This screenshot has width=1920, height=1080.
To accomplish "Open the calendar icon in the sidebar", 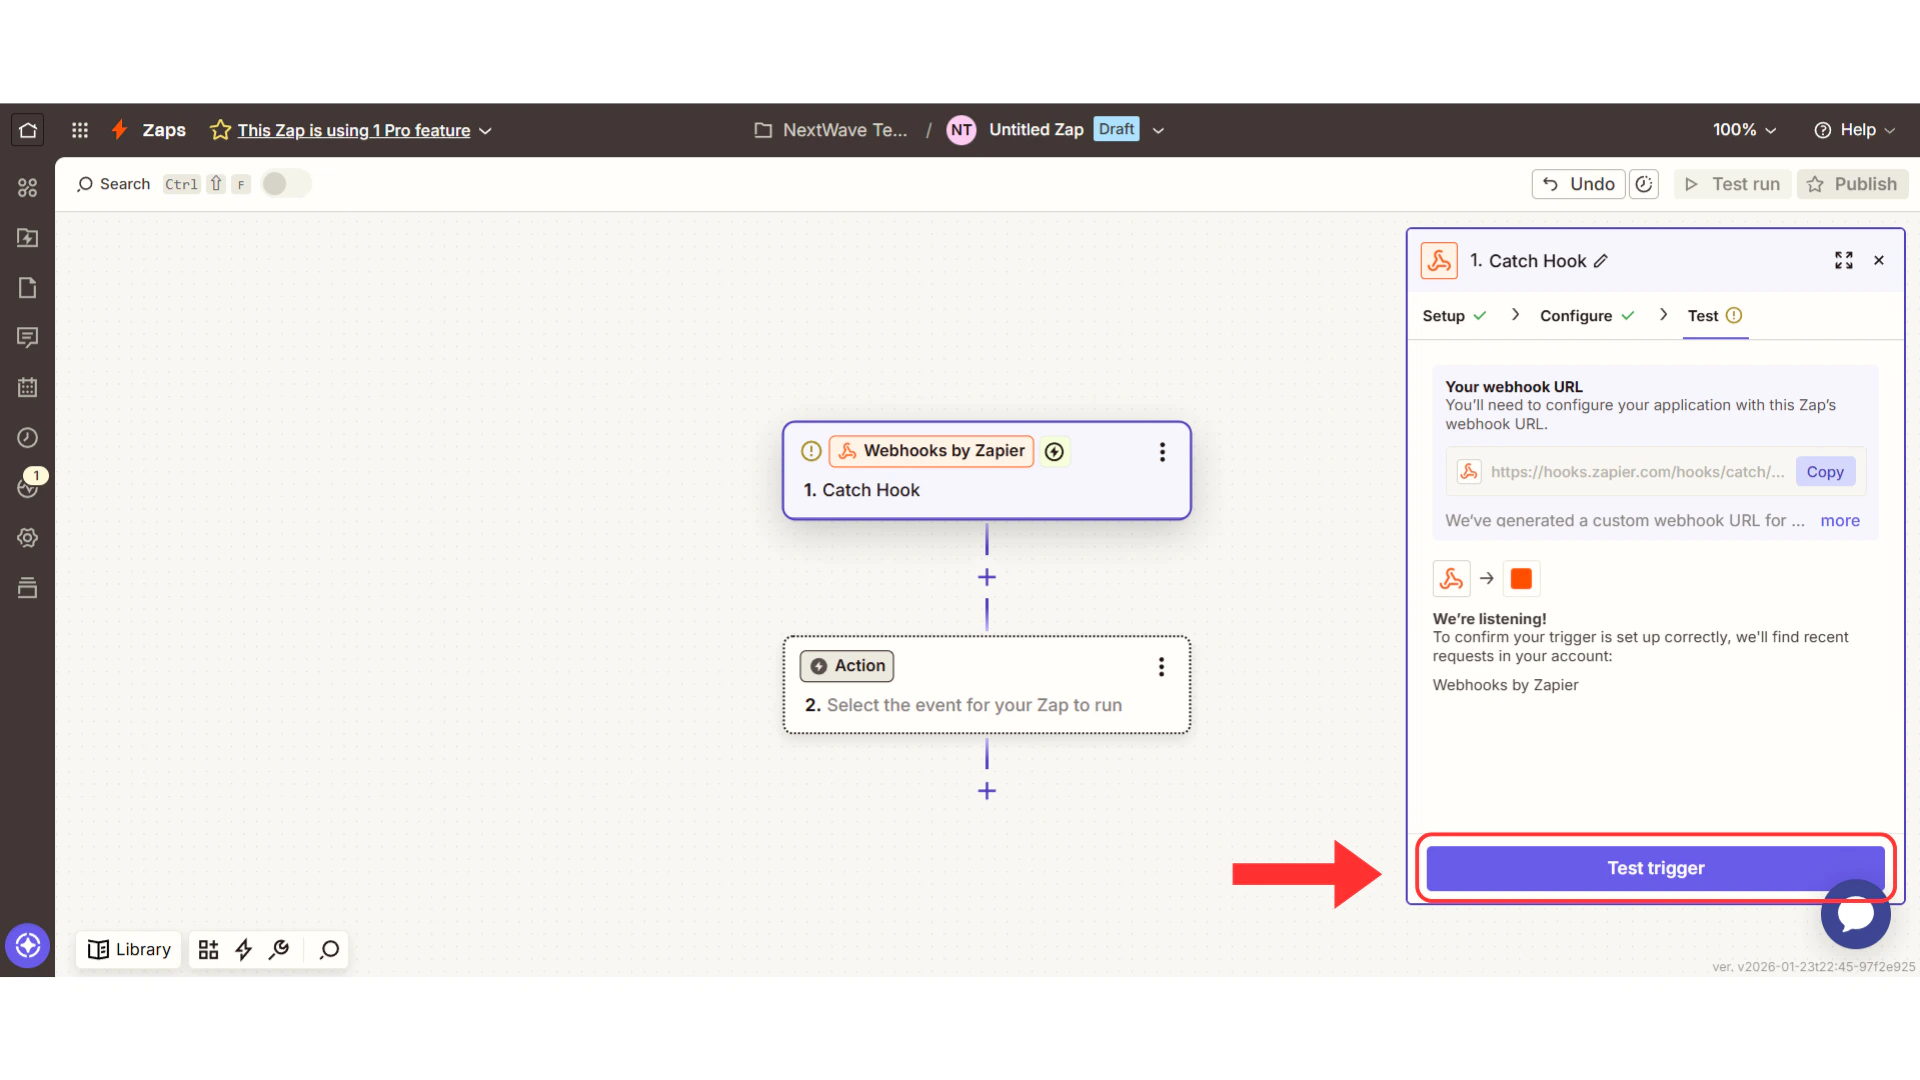I will pos(27,387).
